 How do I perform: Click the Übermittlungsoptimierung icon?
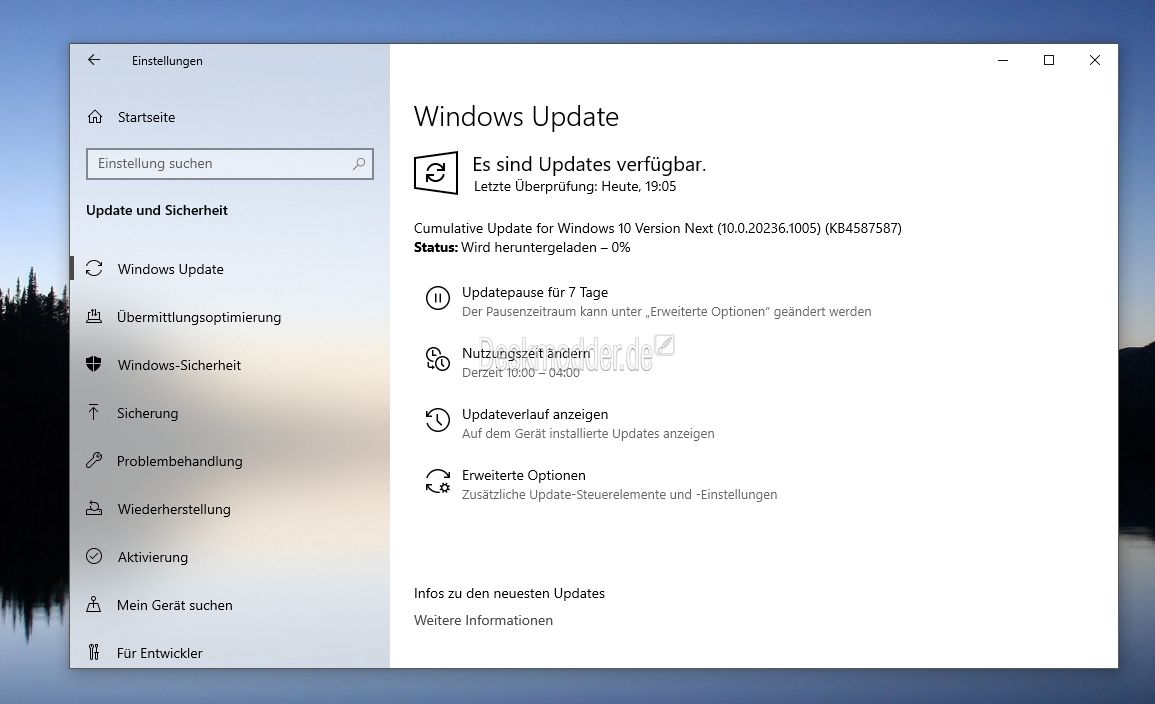94,317
